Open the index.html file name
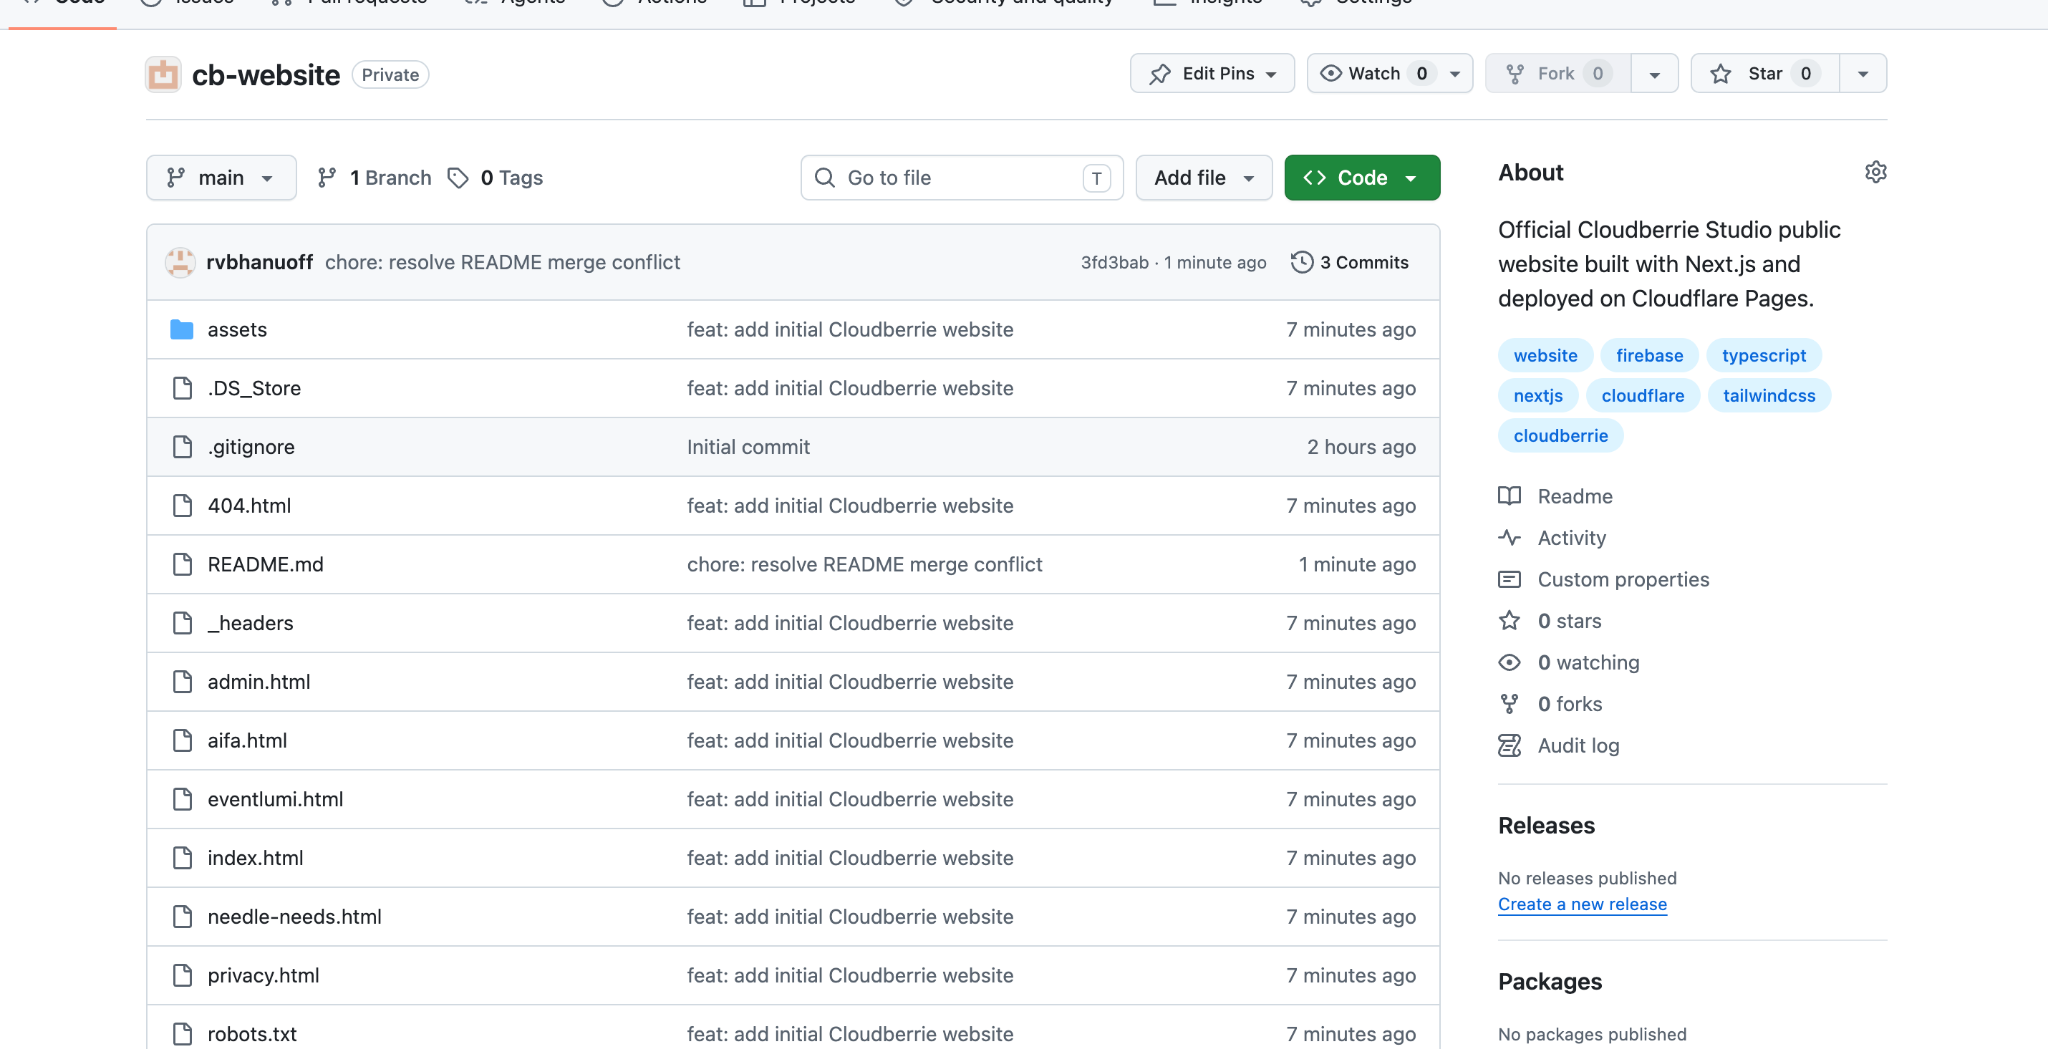 coord(255,858)
